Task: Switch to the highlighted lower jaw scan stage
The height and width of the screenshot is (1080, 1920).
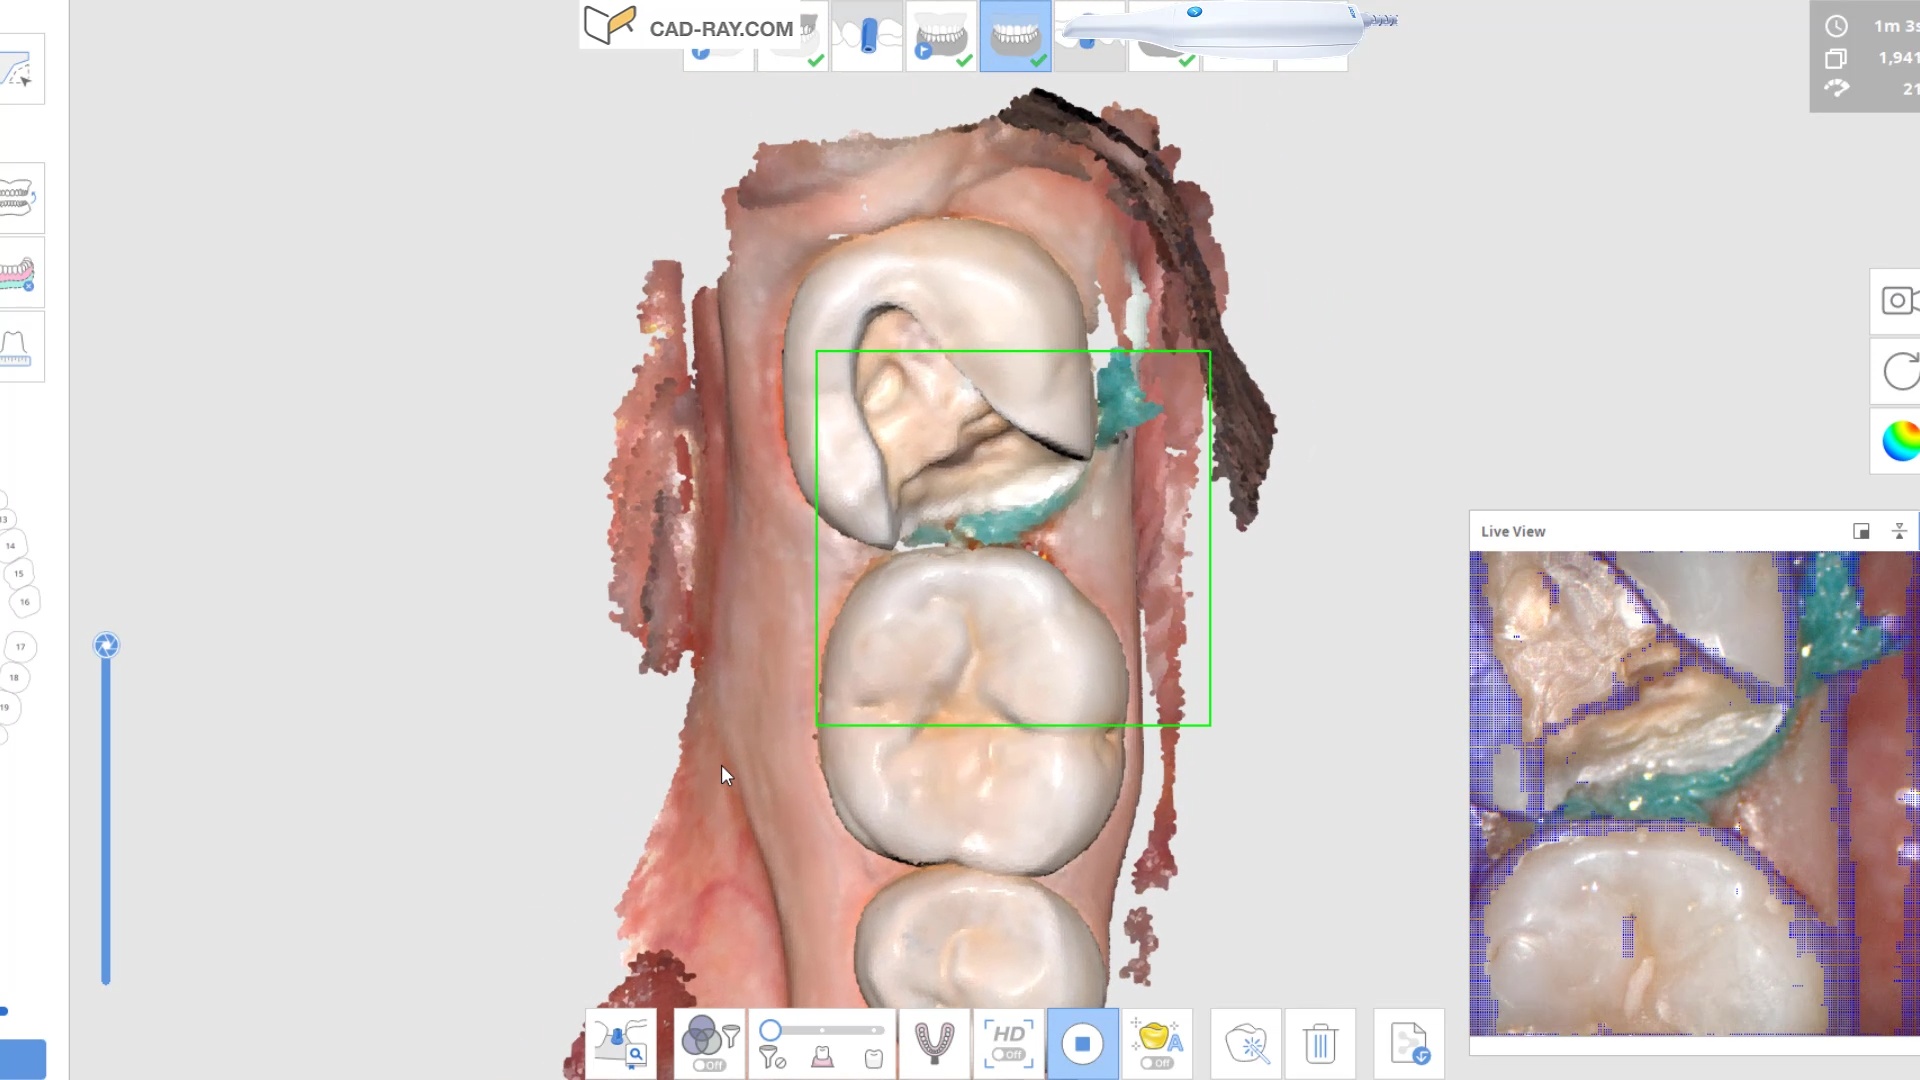Action: (1015, 37)
